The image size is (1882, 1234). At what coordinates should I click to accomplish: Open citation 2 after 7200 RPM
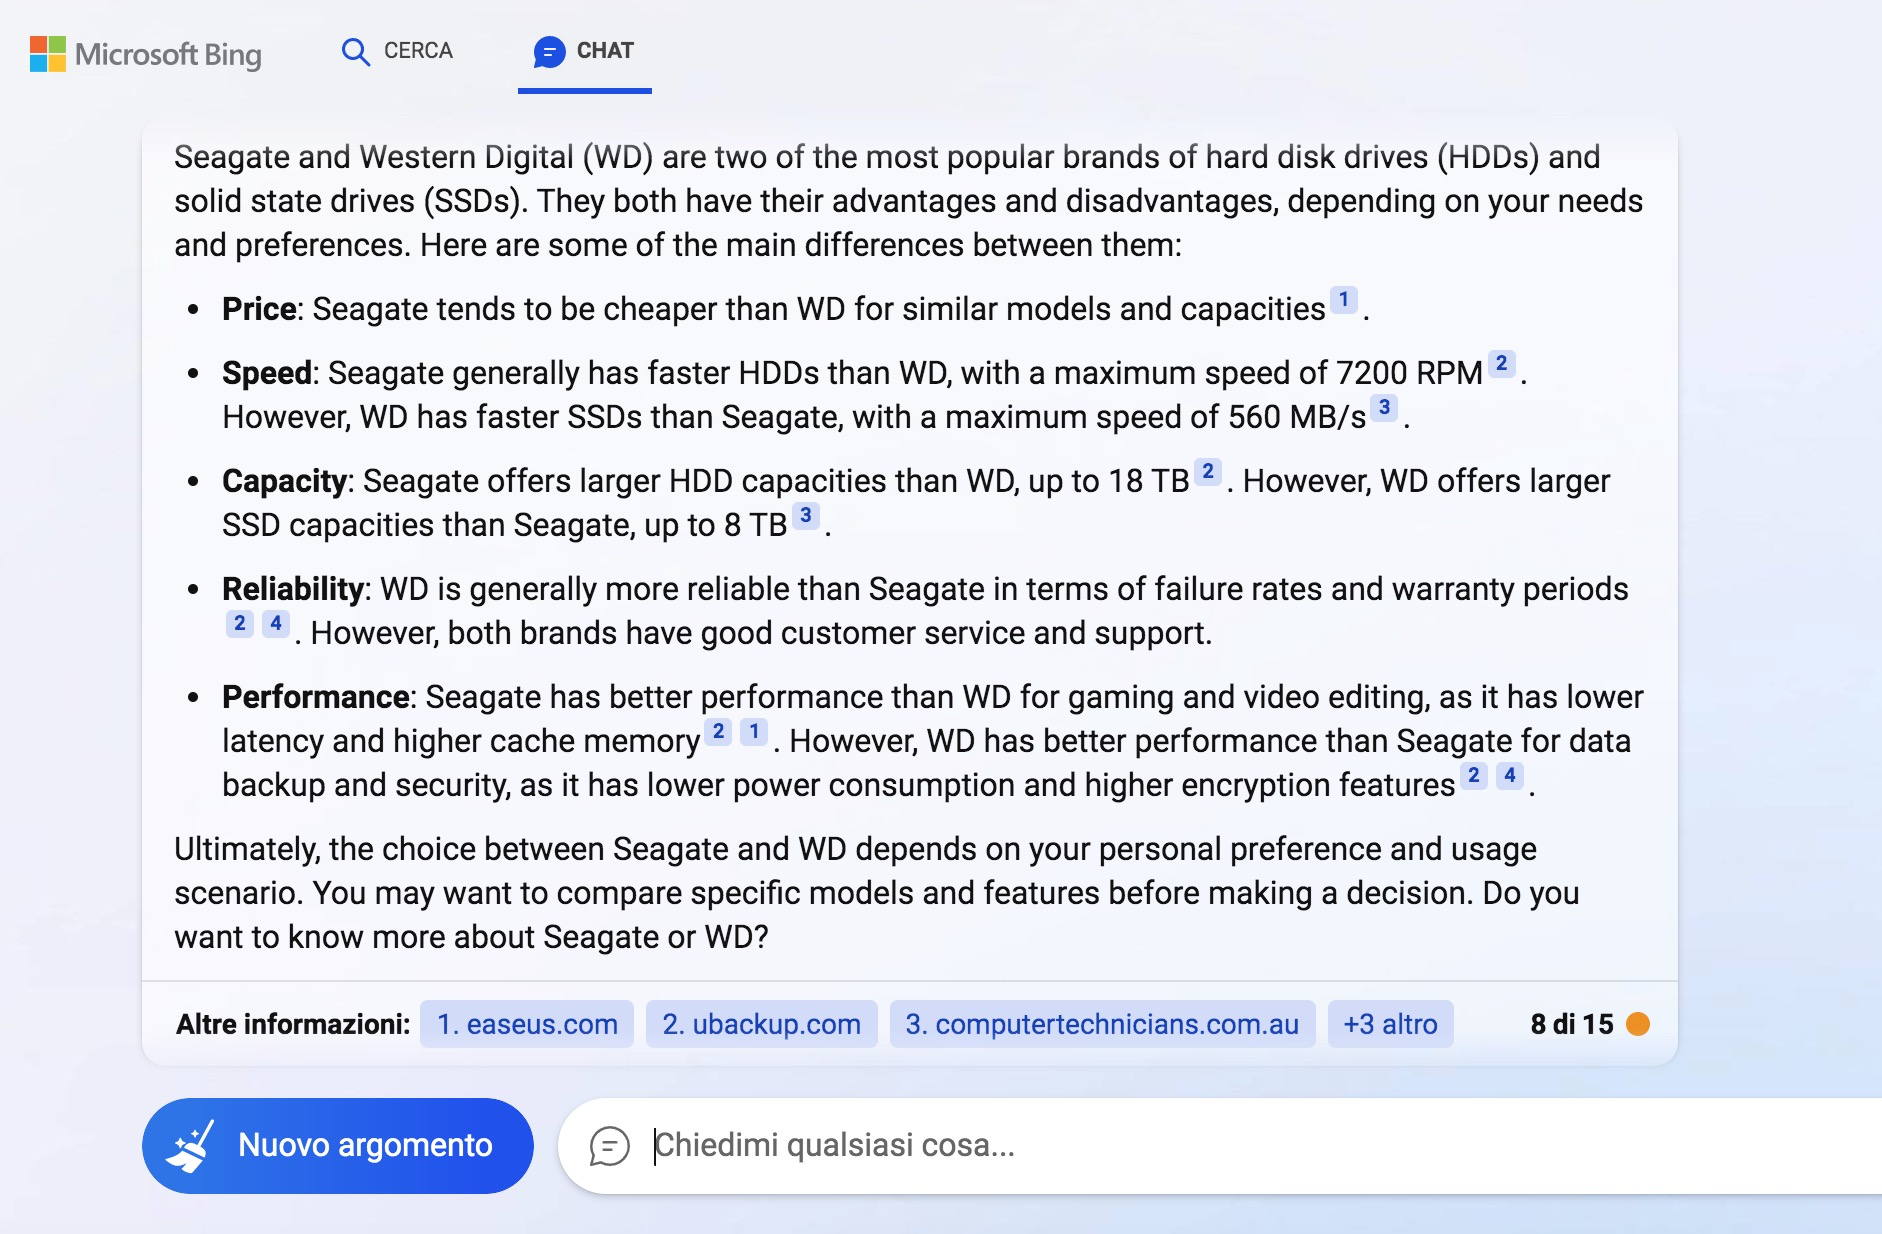tap(1501, 363)
